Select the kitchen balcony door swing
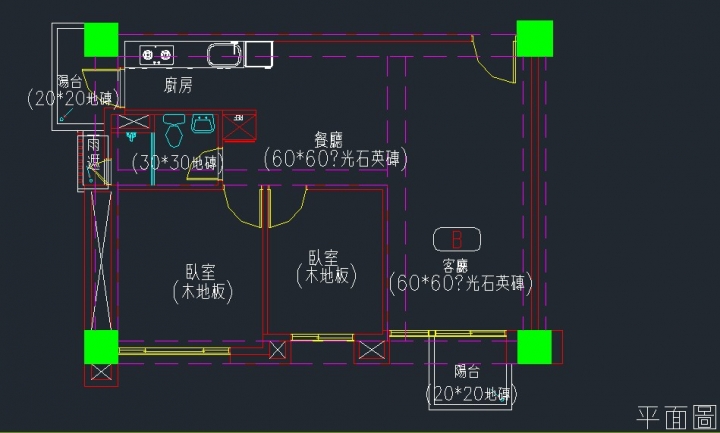 (x=103, y=88)
